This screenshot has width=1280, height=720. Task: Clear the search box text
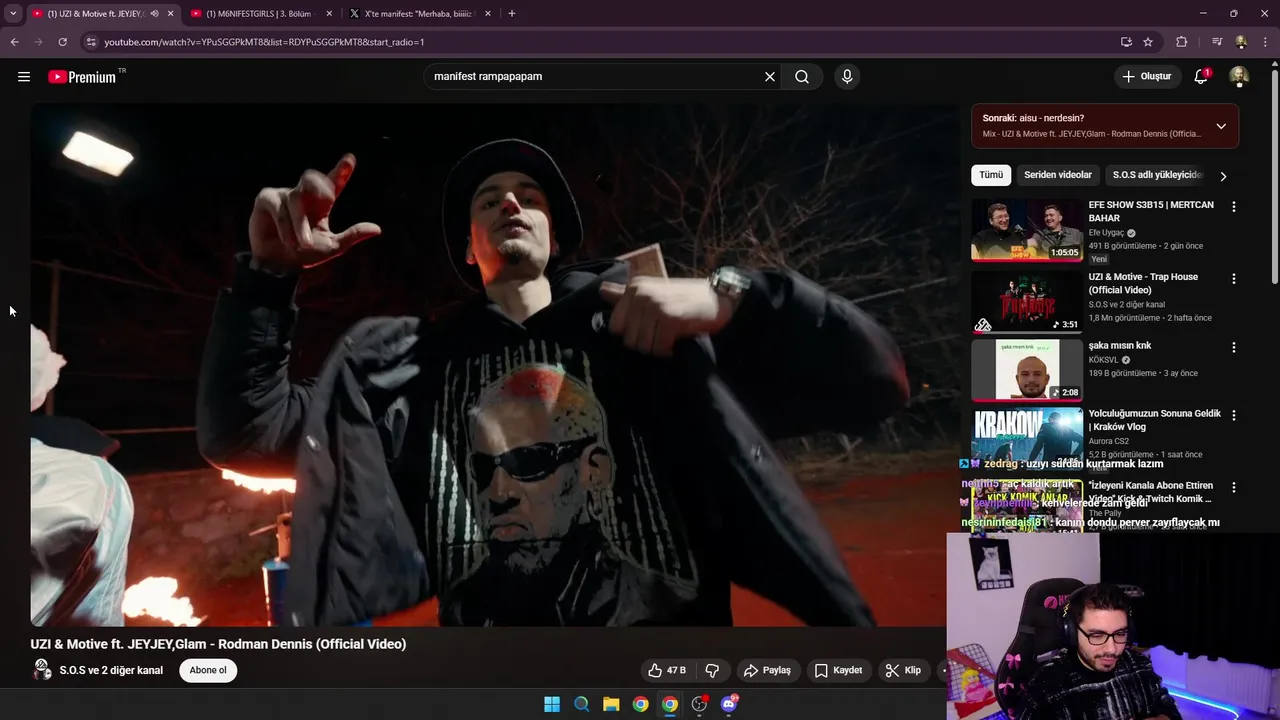click(770, 76)
